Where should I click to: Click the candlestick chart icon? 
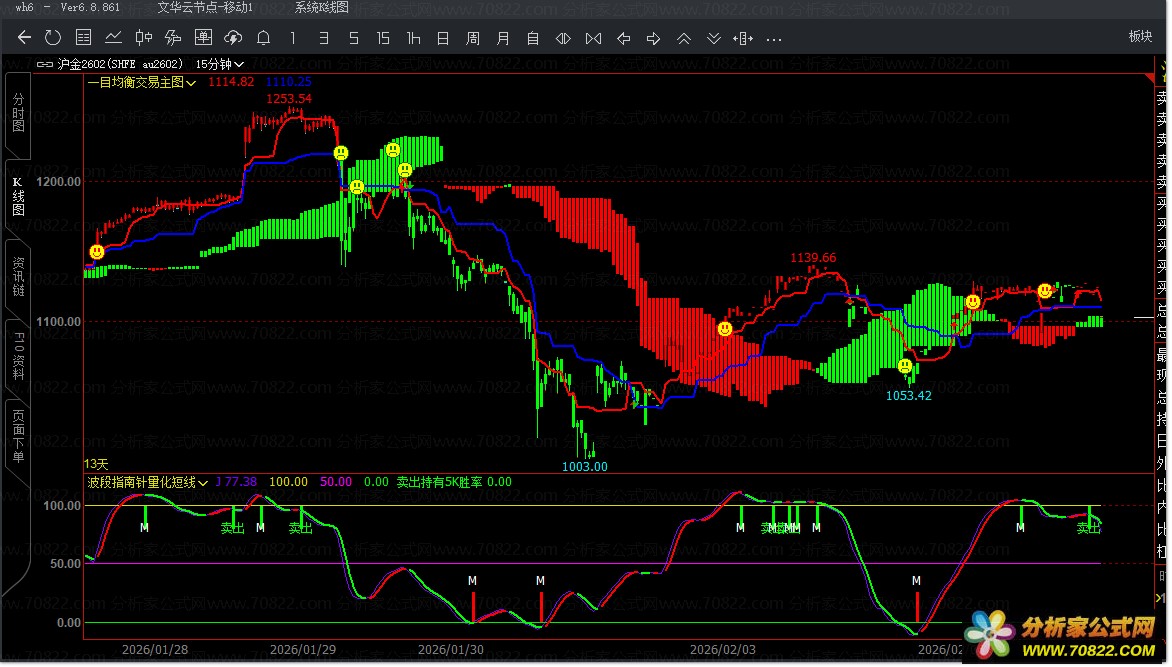[x=143, y=39]
